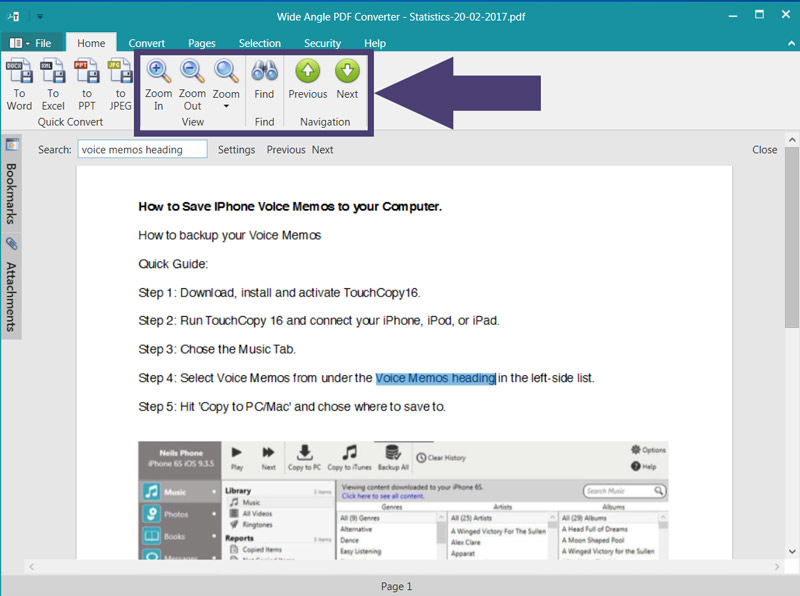Open the Bookmarks side panel
The image size is (800, 596).
[x=11, y=193]
